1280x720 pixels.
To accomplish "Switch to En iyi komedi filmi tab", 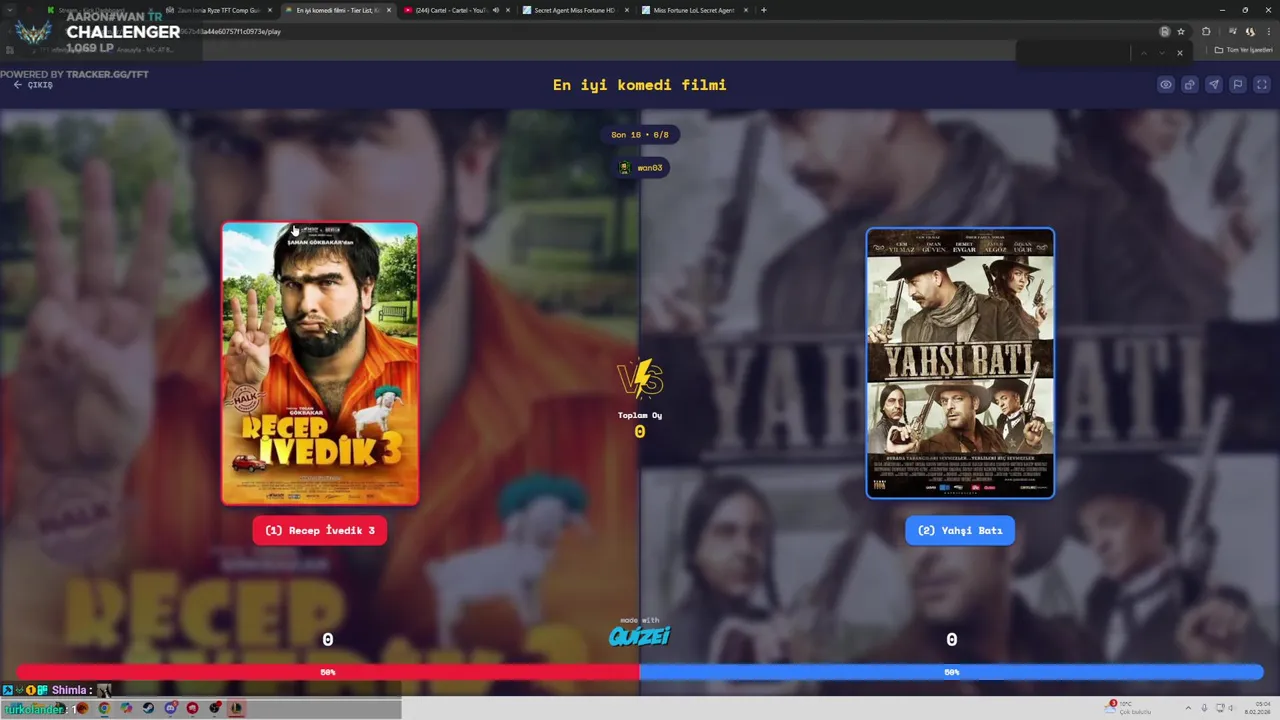I will pyautogui.click(x=338, y=10).
